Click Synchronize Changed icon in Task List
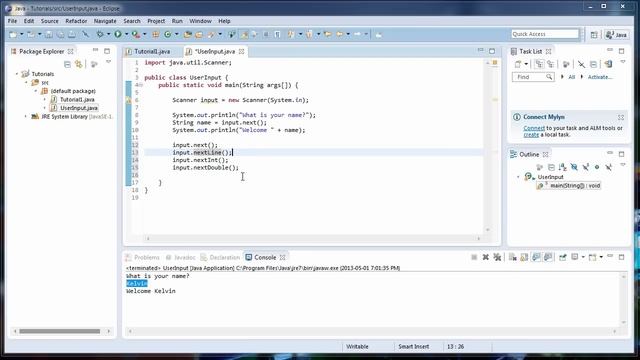Viewport: 640px width, 360px height. tap(608, 64)
